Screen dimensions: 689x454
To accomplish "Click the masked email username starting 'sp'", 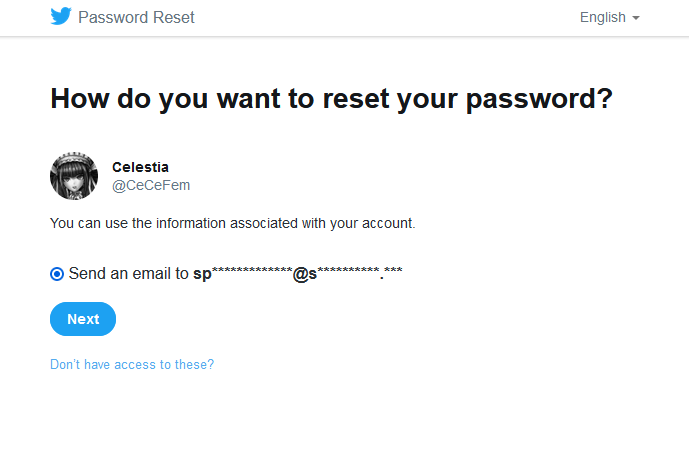I will 242,273.
